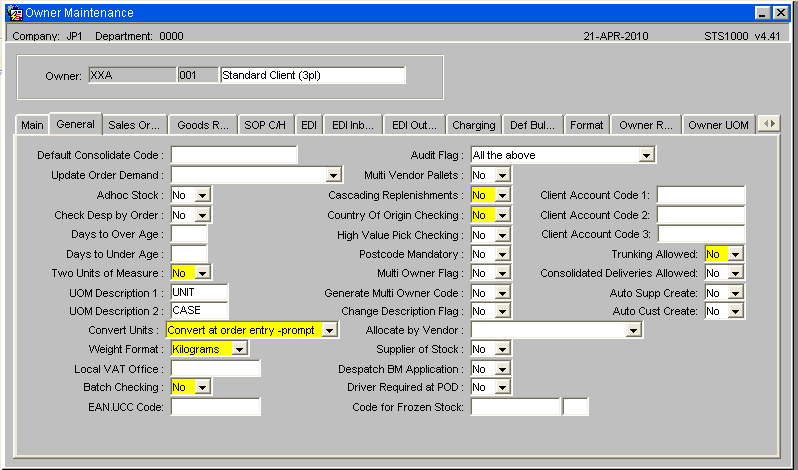Open the Goods R... tab
Screen dimensions: 798x470
click(203, 125)
